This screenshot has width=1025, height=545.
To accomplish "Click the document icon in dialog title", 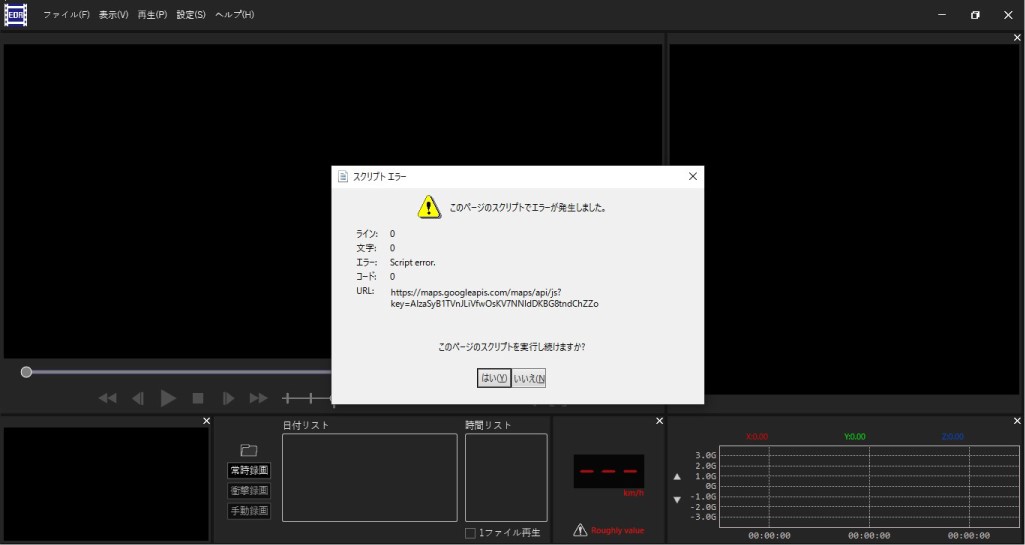I will 343,176.
